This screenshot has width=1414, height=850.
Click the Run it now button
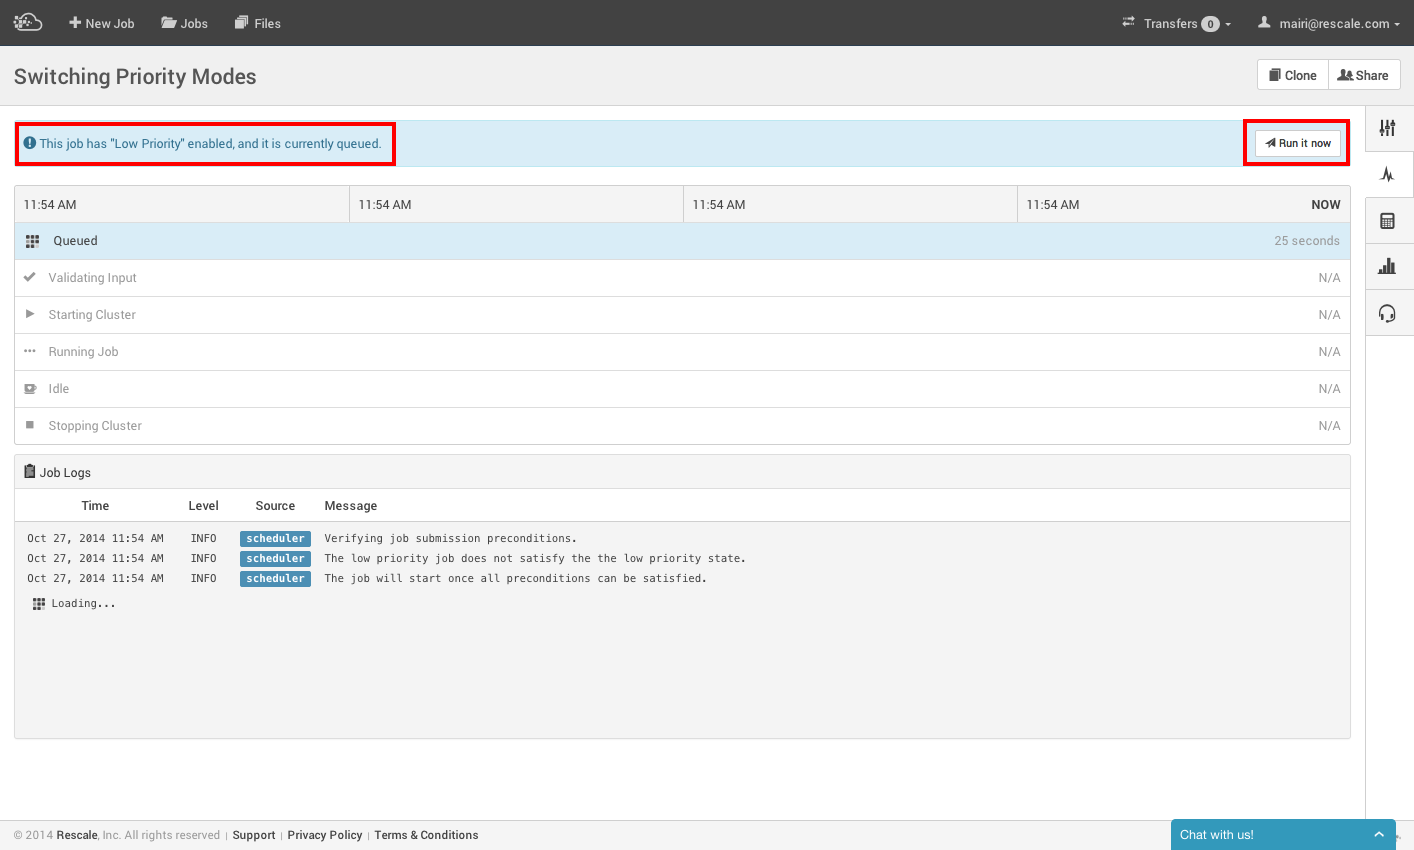click(x=1298, y=143)
